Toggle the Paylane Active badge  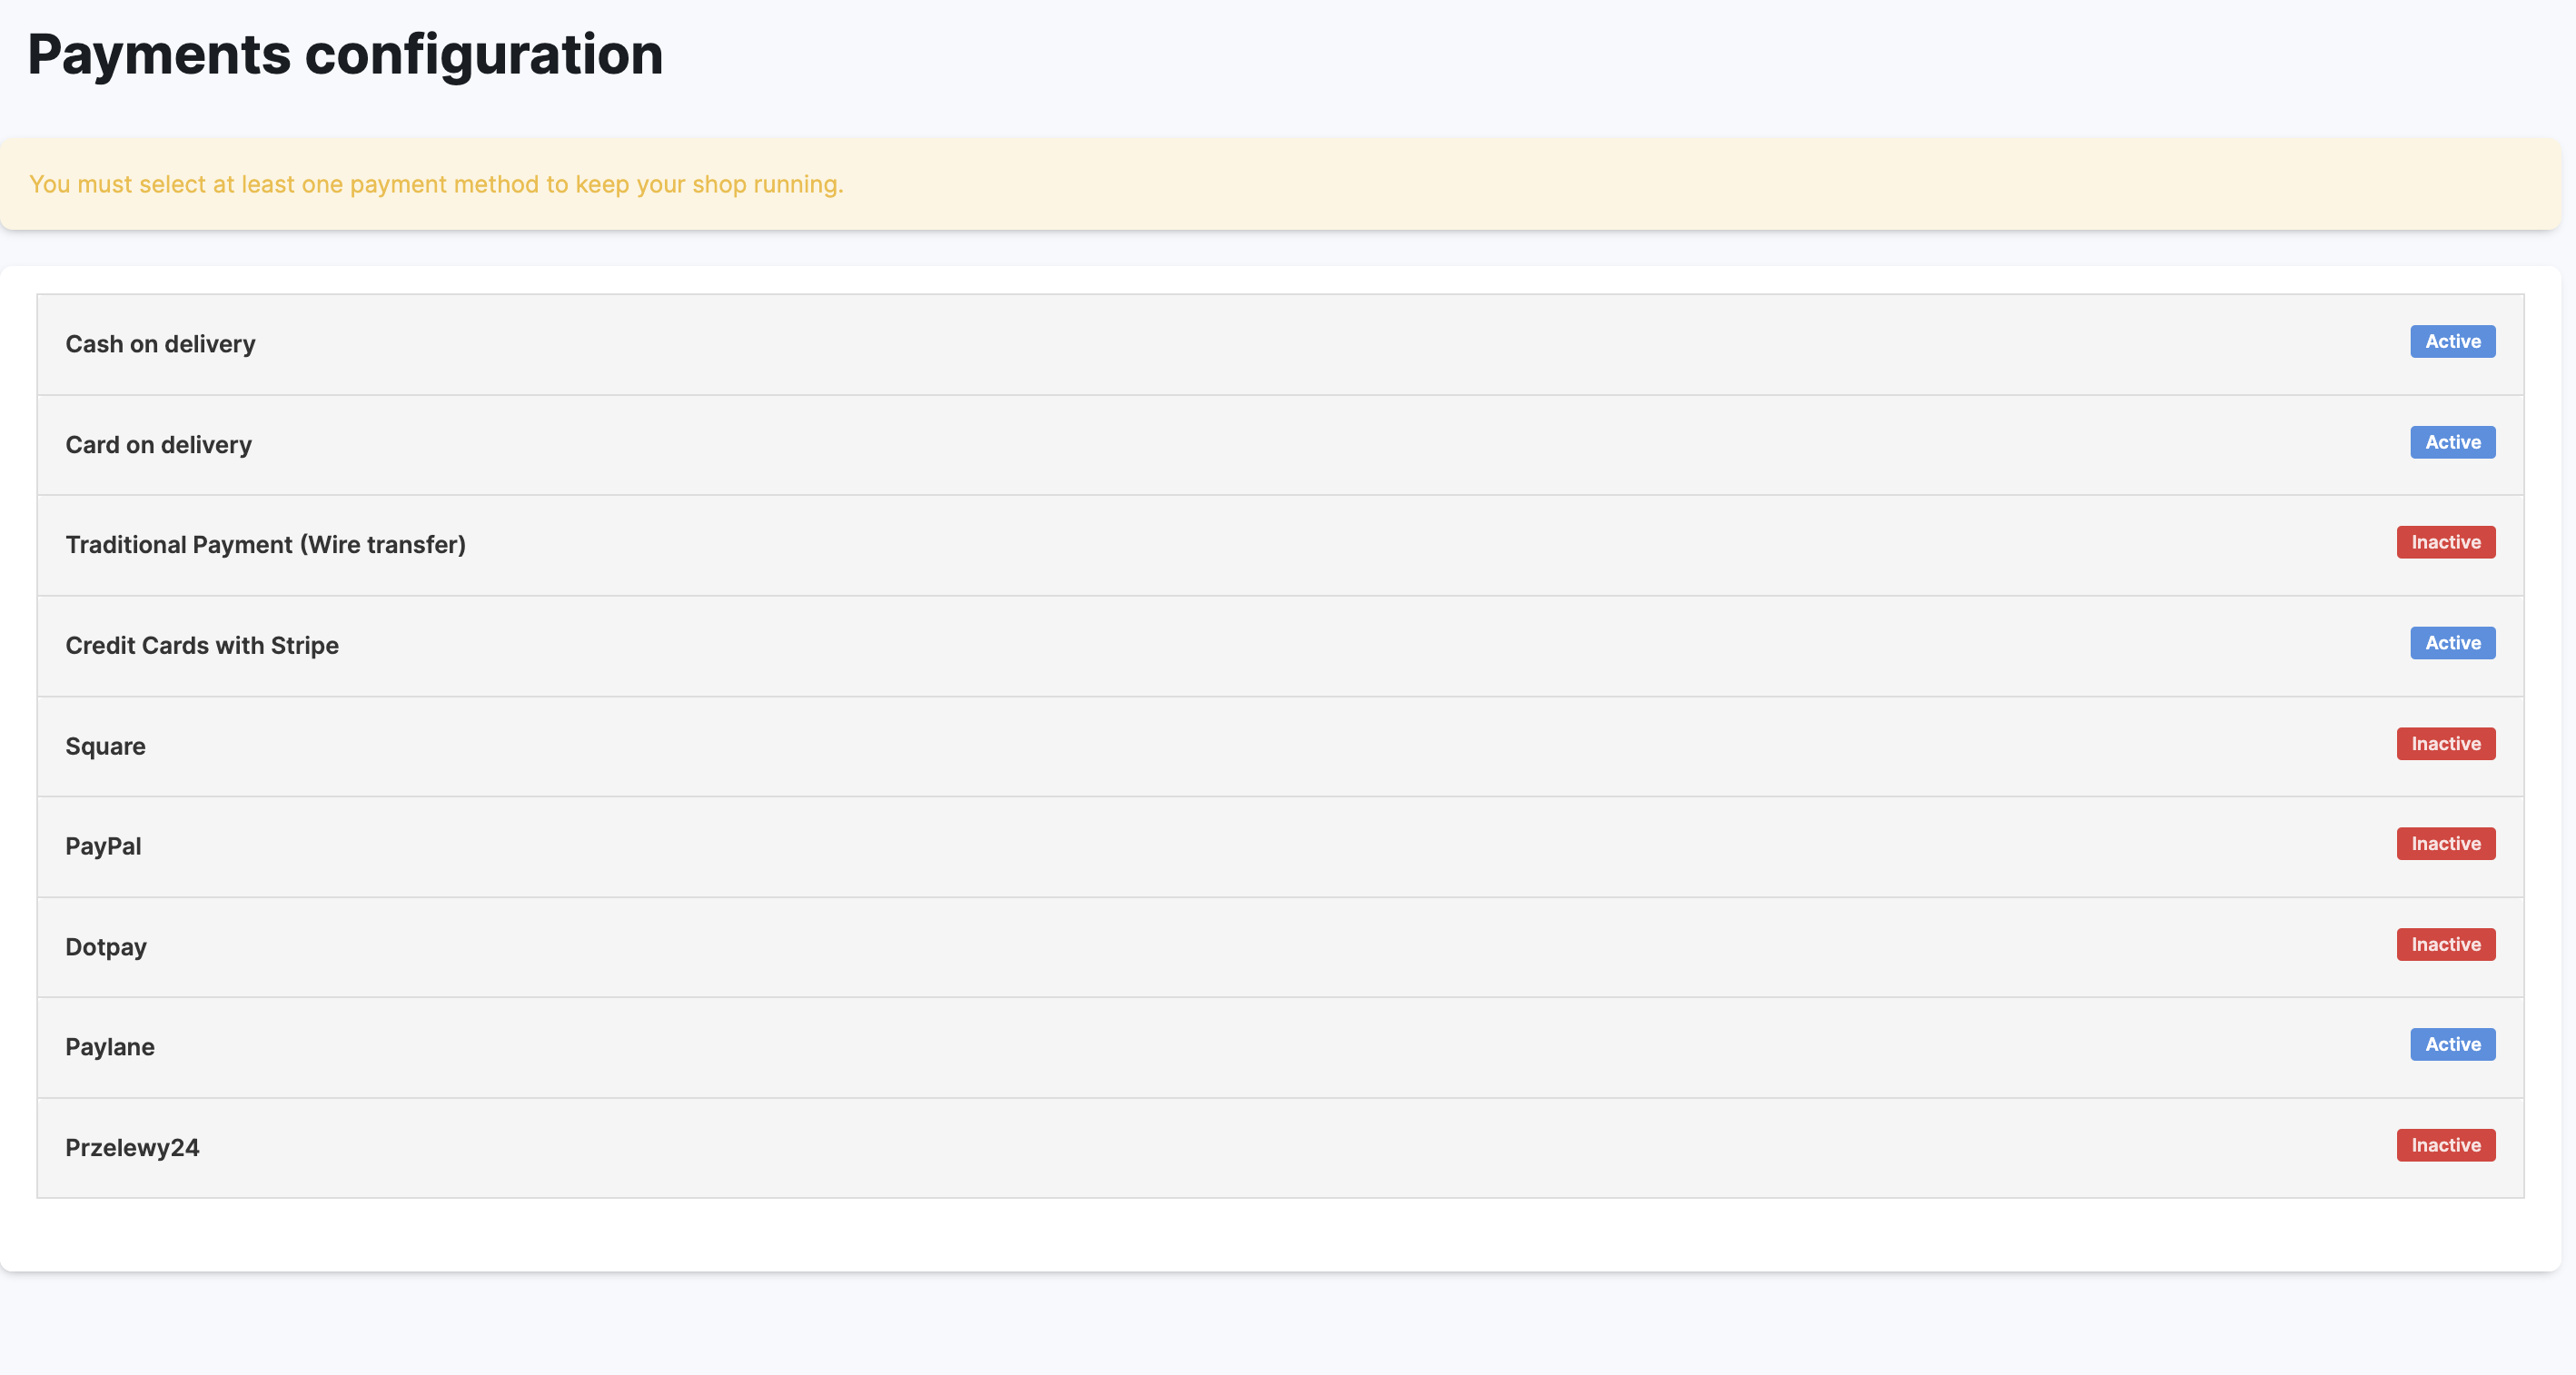point(2452,1045)
